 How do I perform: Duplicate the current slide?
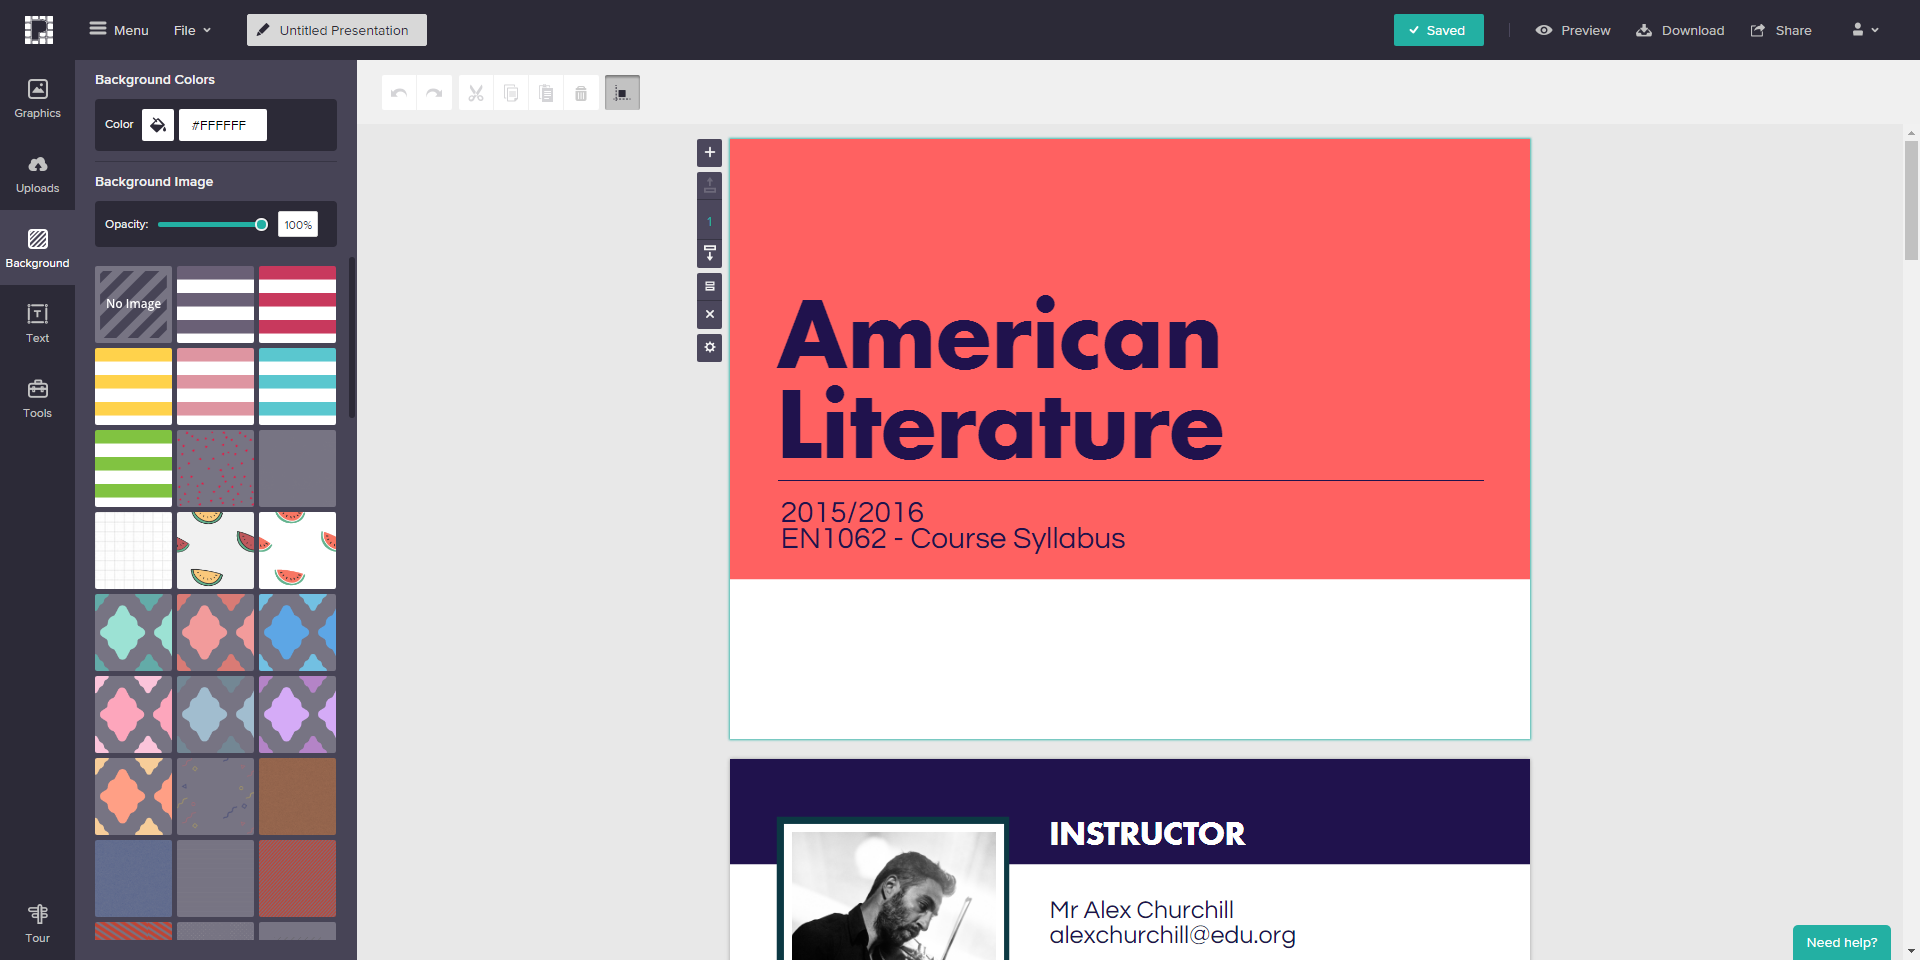[x=710, y=286]
